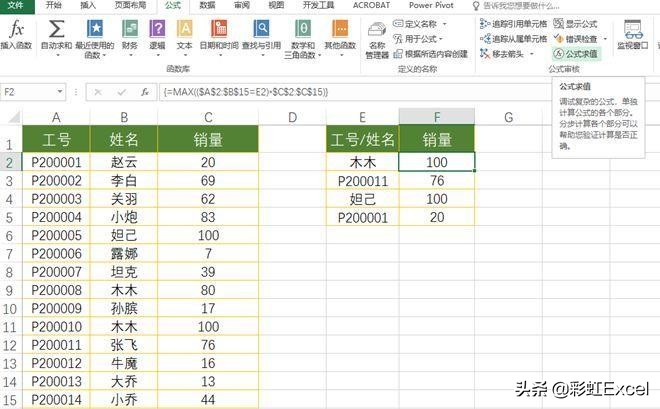Switch to the Power Pivot tab
660x409 pixels.
point(431,5)
